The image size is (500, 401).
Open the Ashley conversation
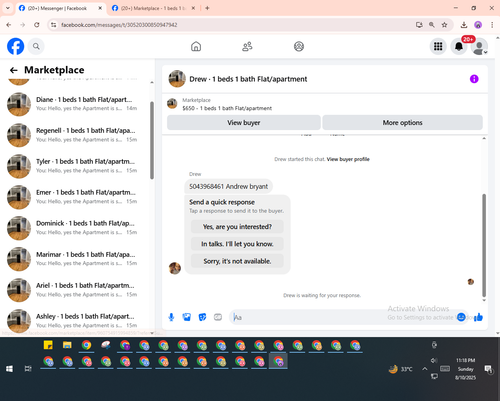[76, 321]
